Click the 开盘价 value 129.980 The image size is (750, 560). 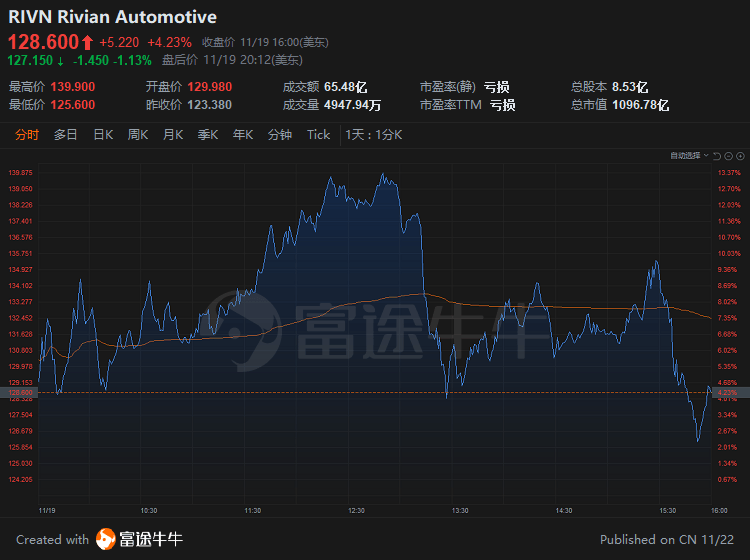tap(210, 87)
